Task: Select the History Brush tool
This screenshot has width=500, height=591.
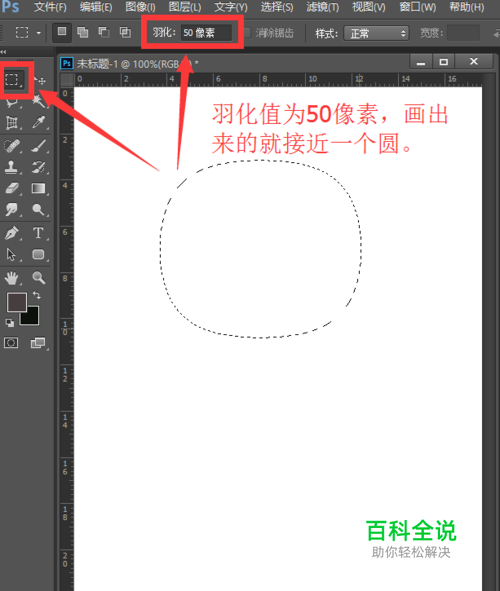Action: (x=38, y=167)
